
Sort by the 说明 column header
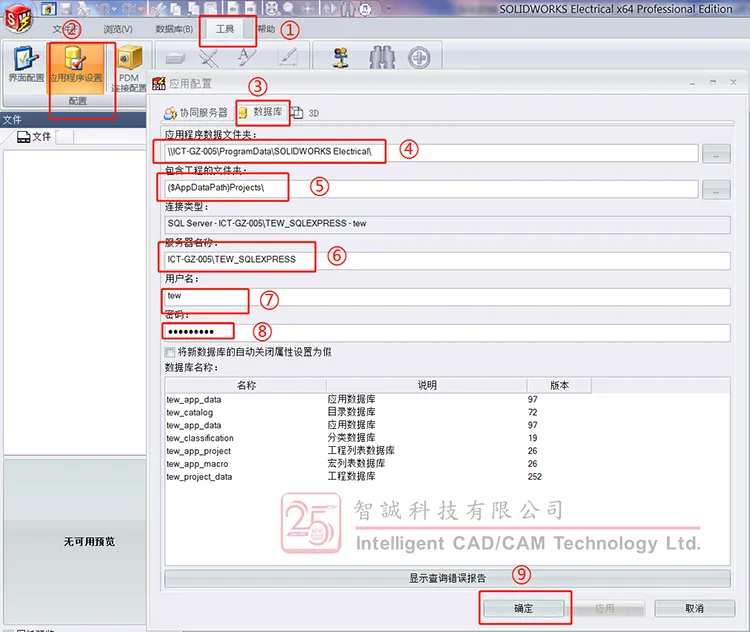pos(427,385)
